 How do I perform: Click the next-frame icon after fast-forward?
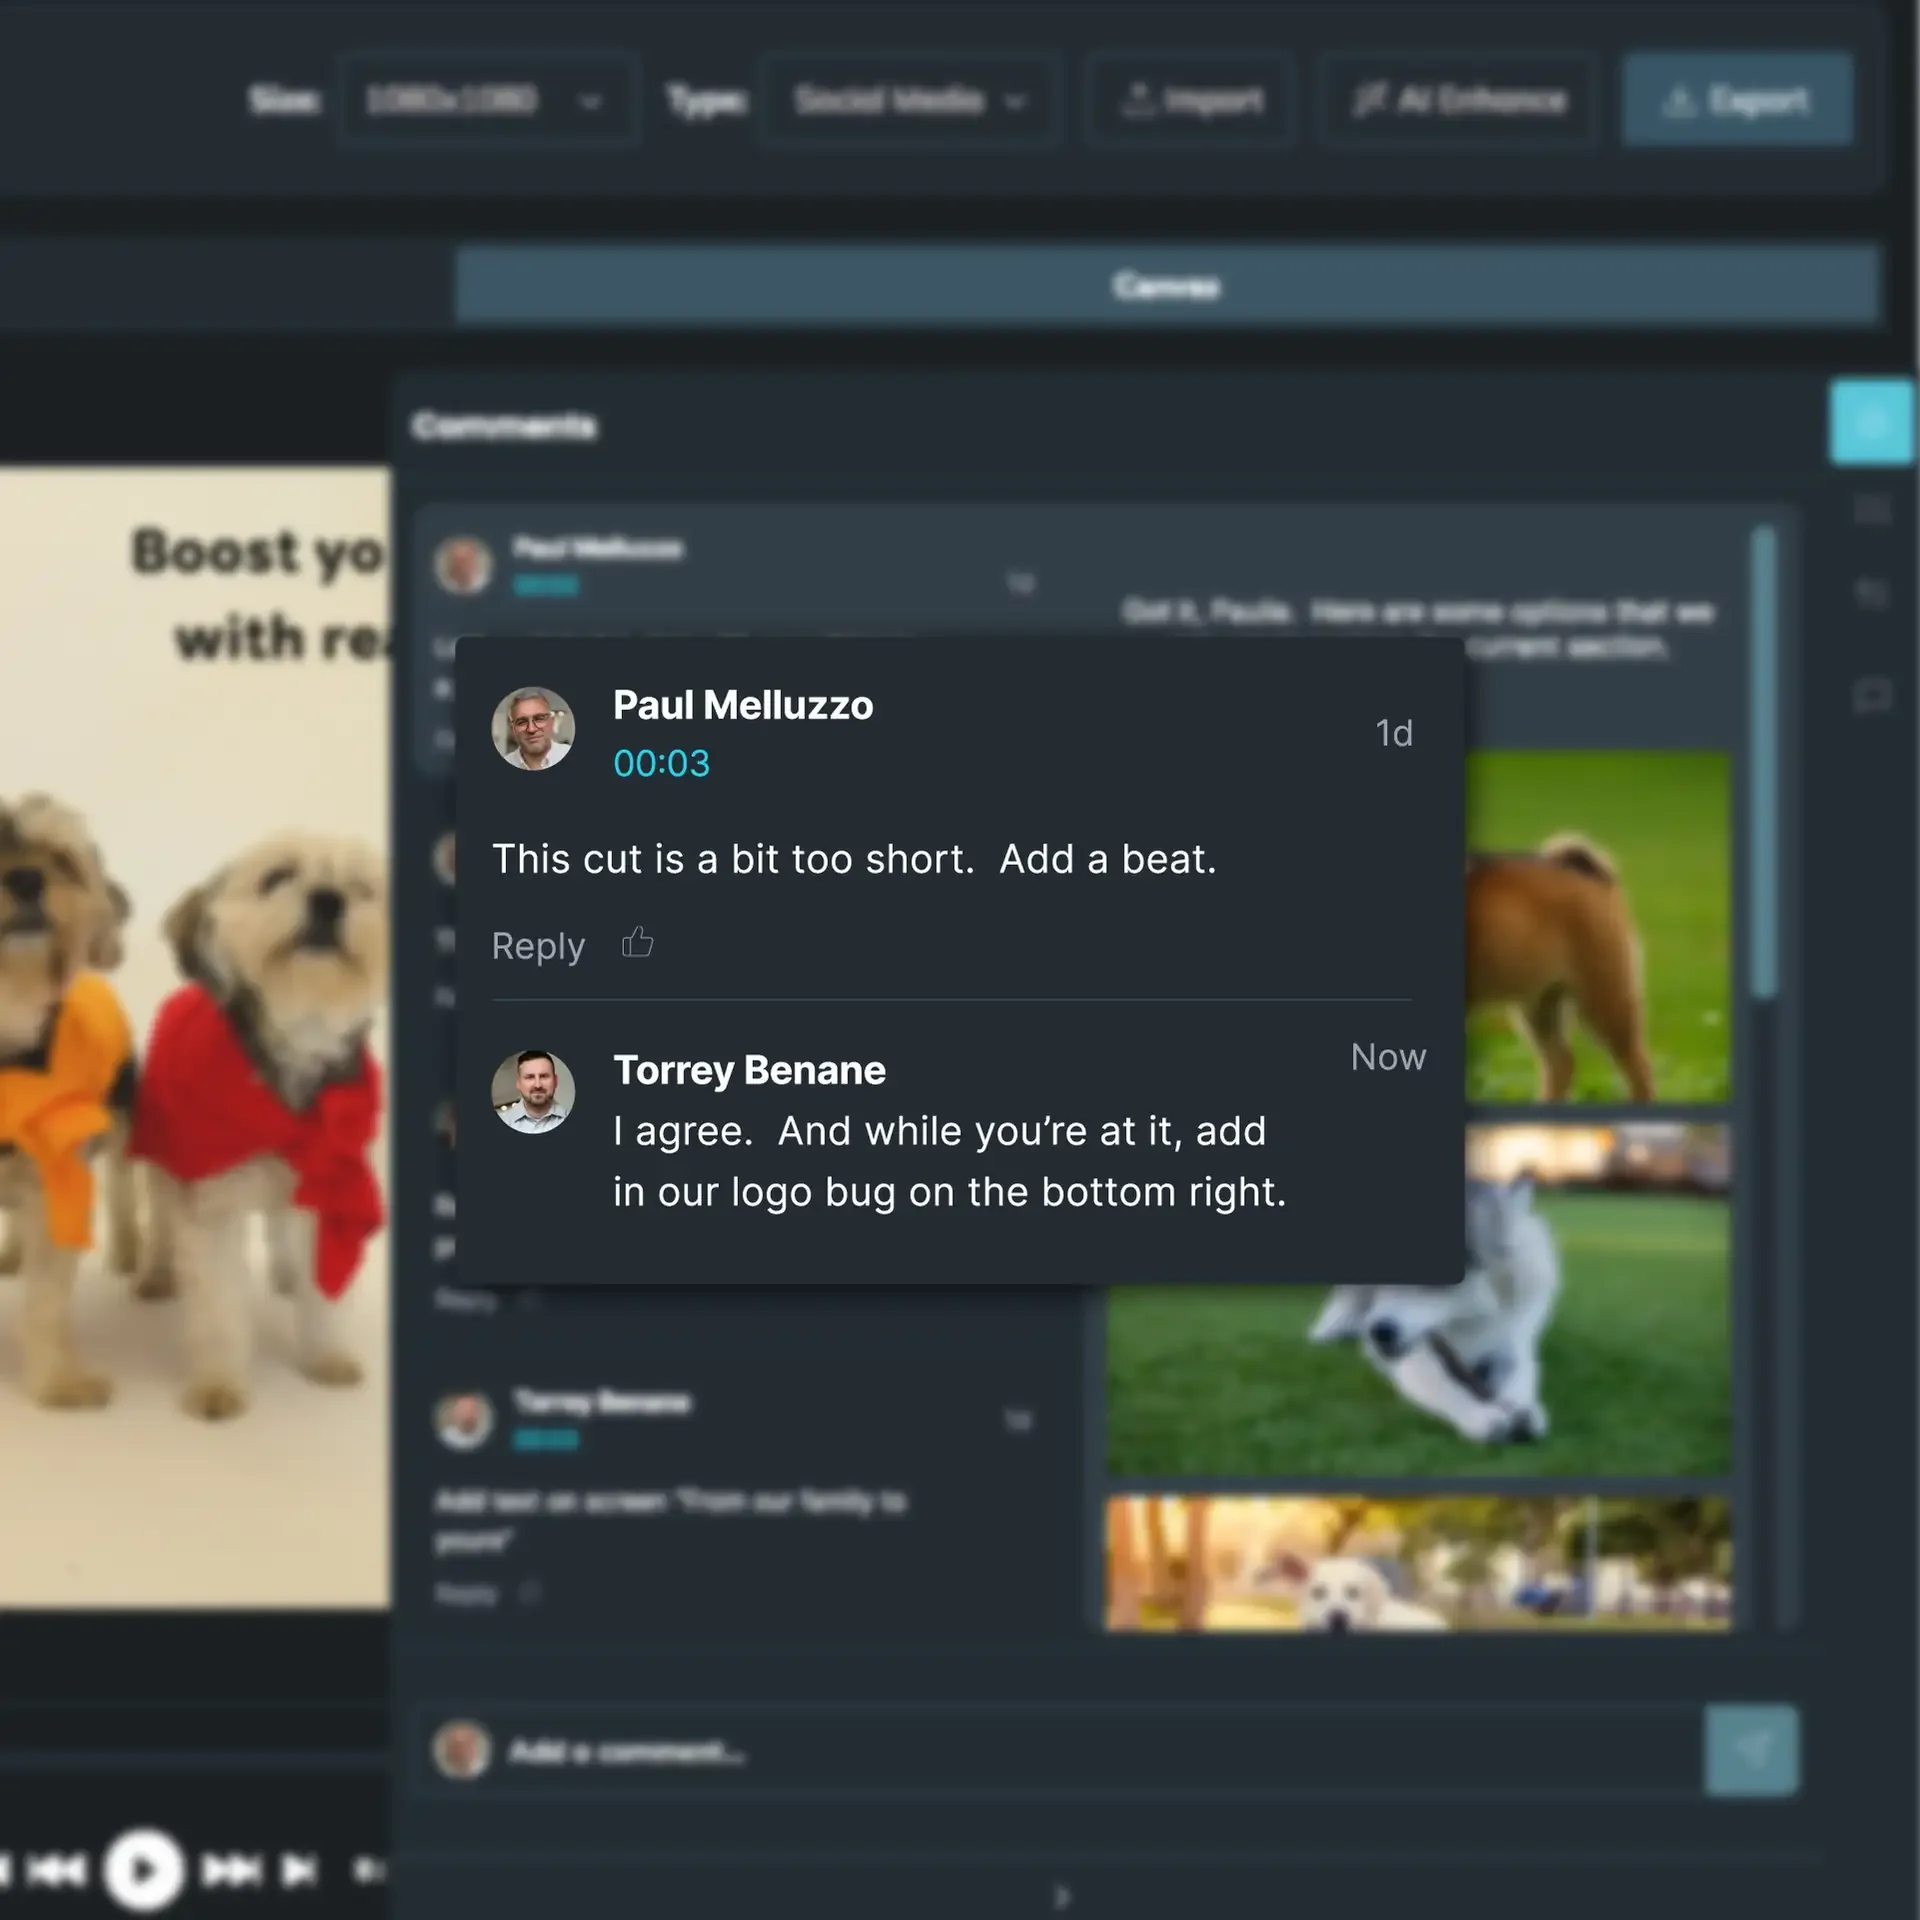pos(299,1869)
